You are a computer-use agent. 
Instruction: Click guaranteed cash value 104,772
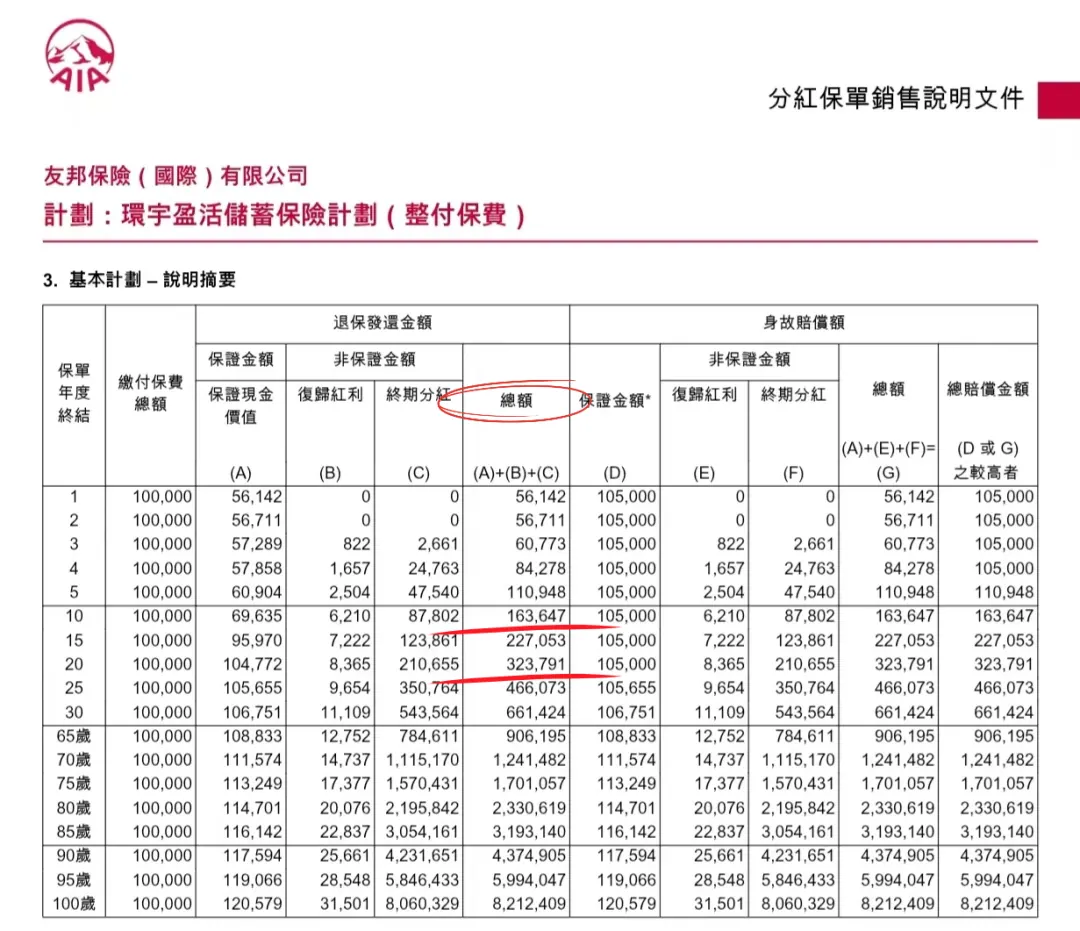[252, 664]
